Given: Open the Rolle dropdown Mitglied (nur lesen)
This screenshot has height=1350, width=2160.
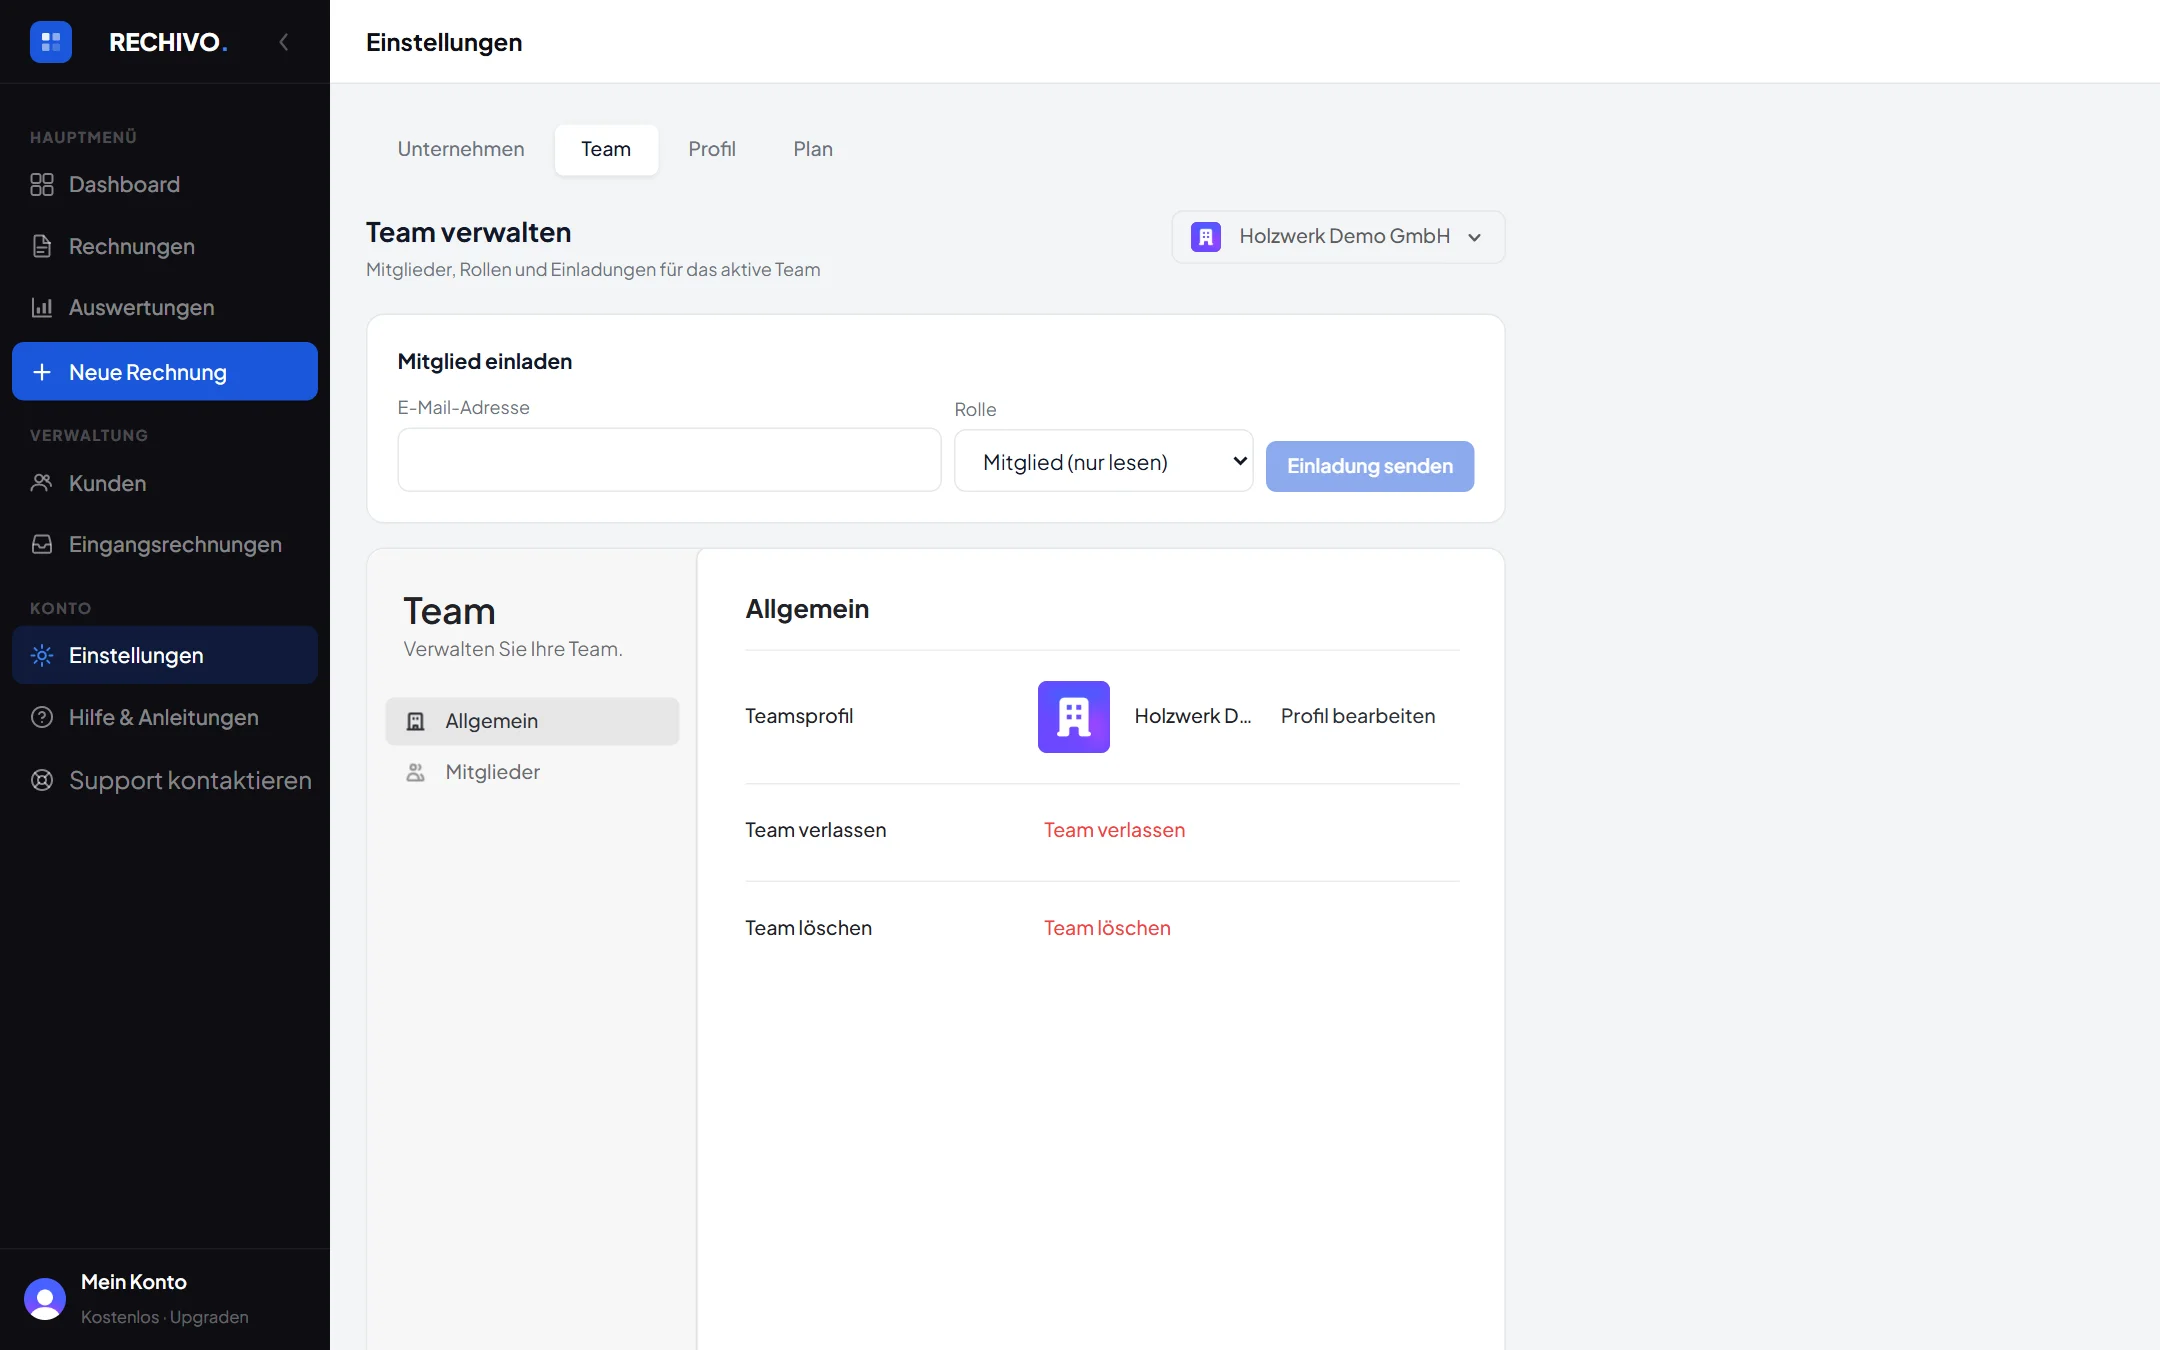Looking at the screenshot, I should click(1104, 461).
